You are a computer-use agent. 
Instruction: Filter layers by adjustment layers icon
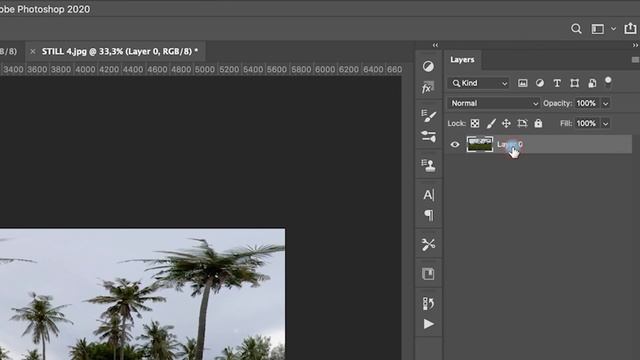[x=540, y=83]
